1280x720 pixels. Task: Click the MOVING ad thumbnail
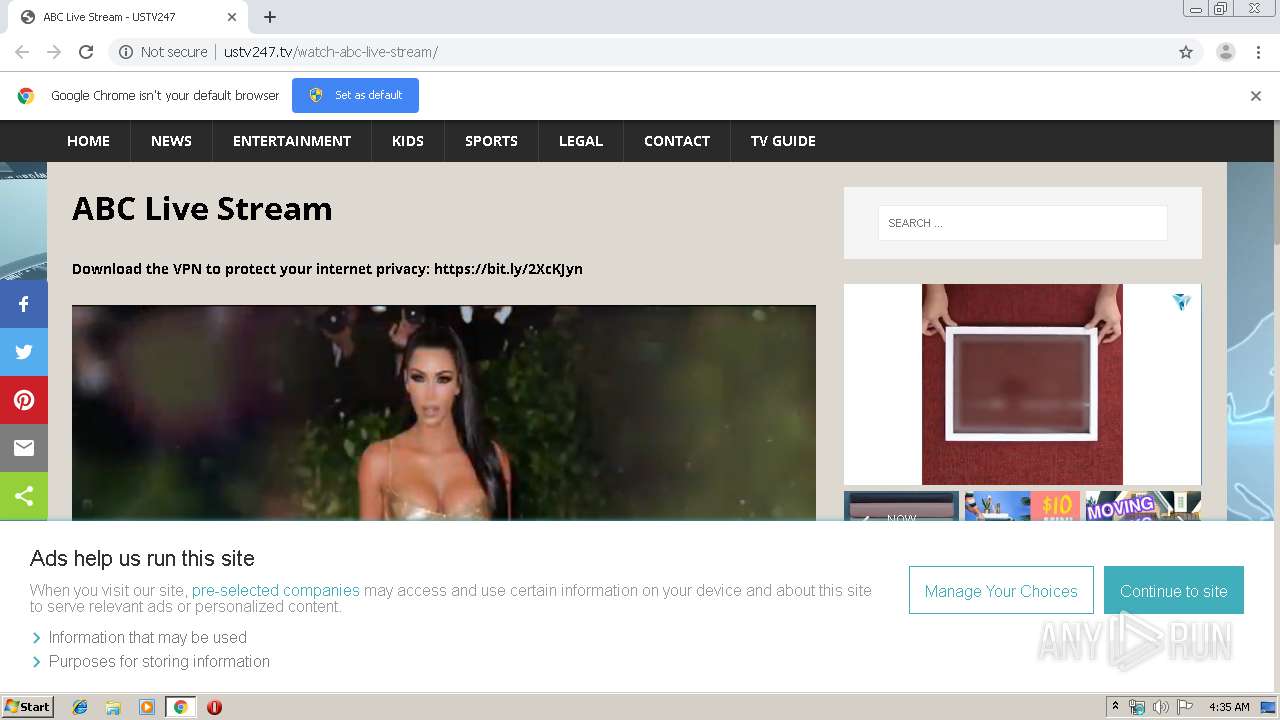(x=1143, y=506)
